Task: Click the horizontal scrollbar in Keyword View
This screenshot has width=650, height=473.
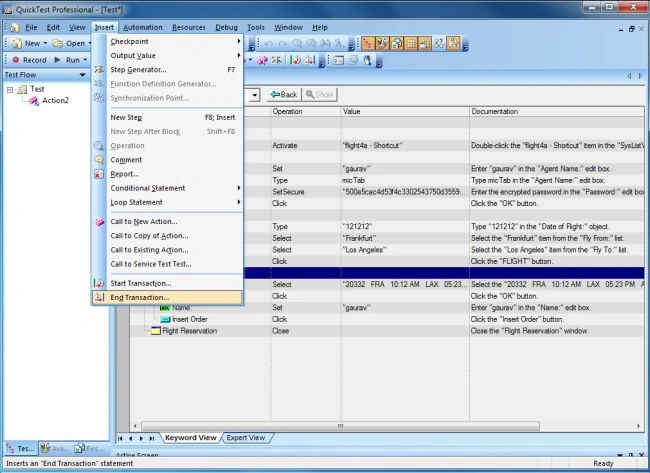Action: click(340, 426)
